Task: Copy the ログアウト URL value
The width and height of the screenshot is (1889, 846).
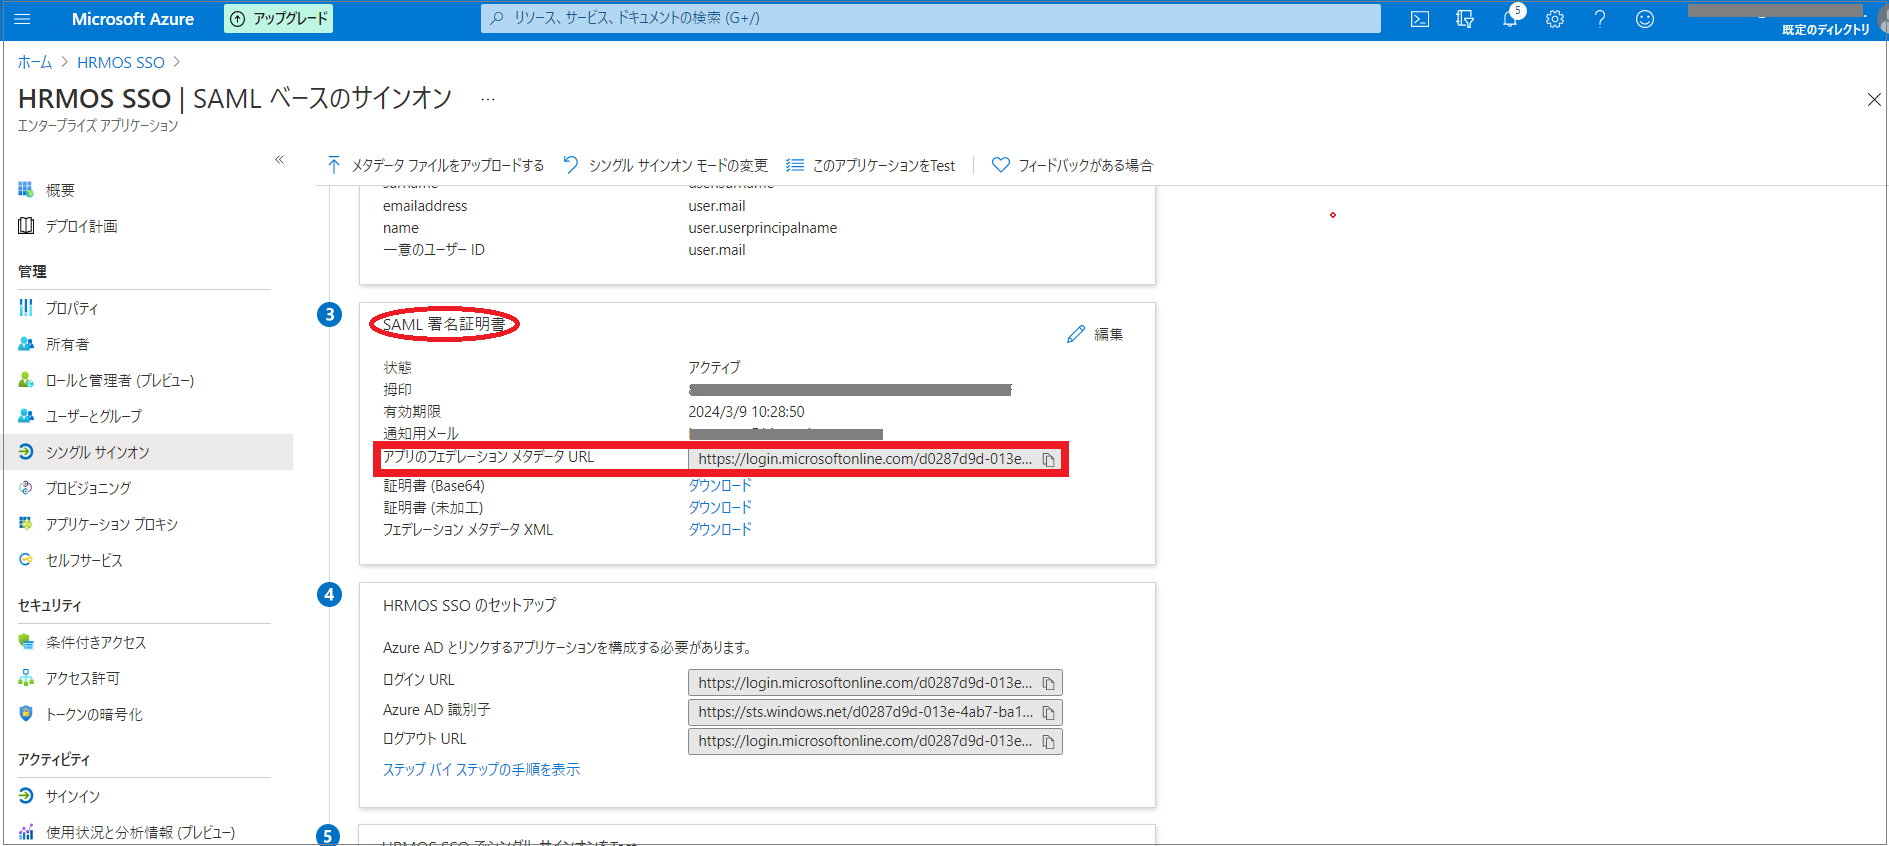Action: click(1048, 742)
